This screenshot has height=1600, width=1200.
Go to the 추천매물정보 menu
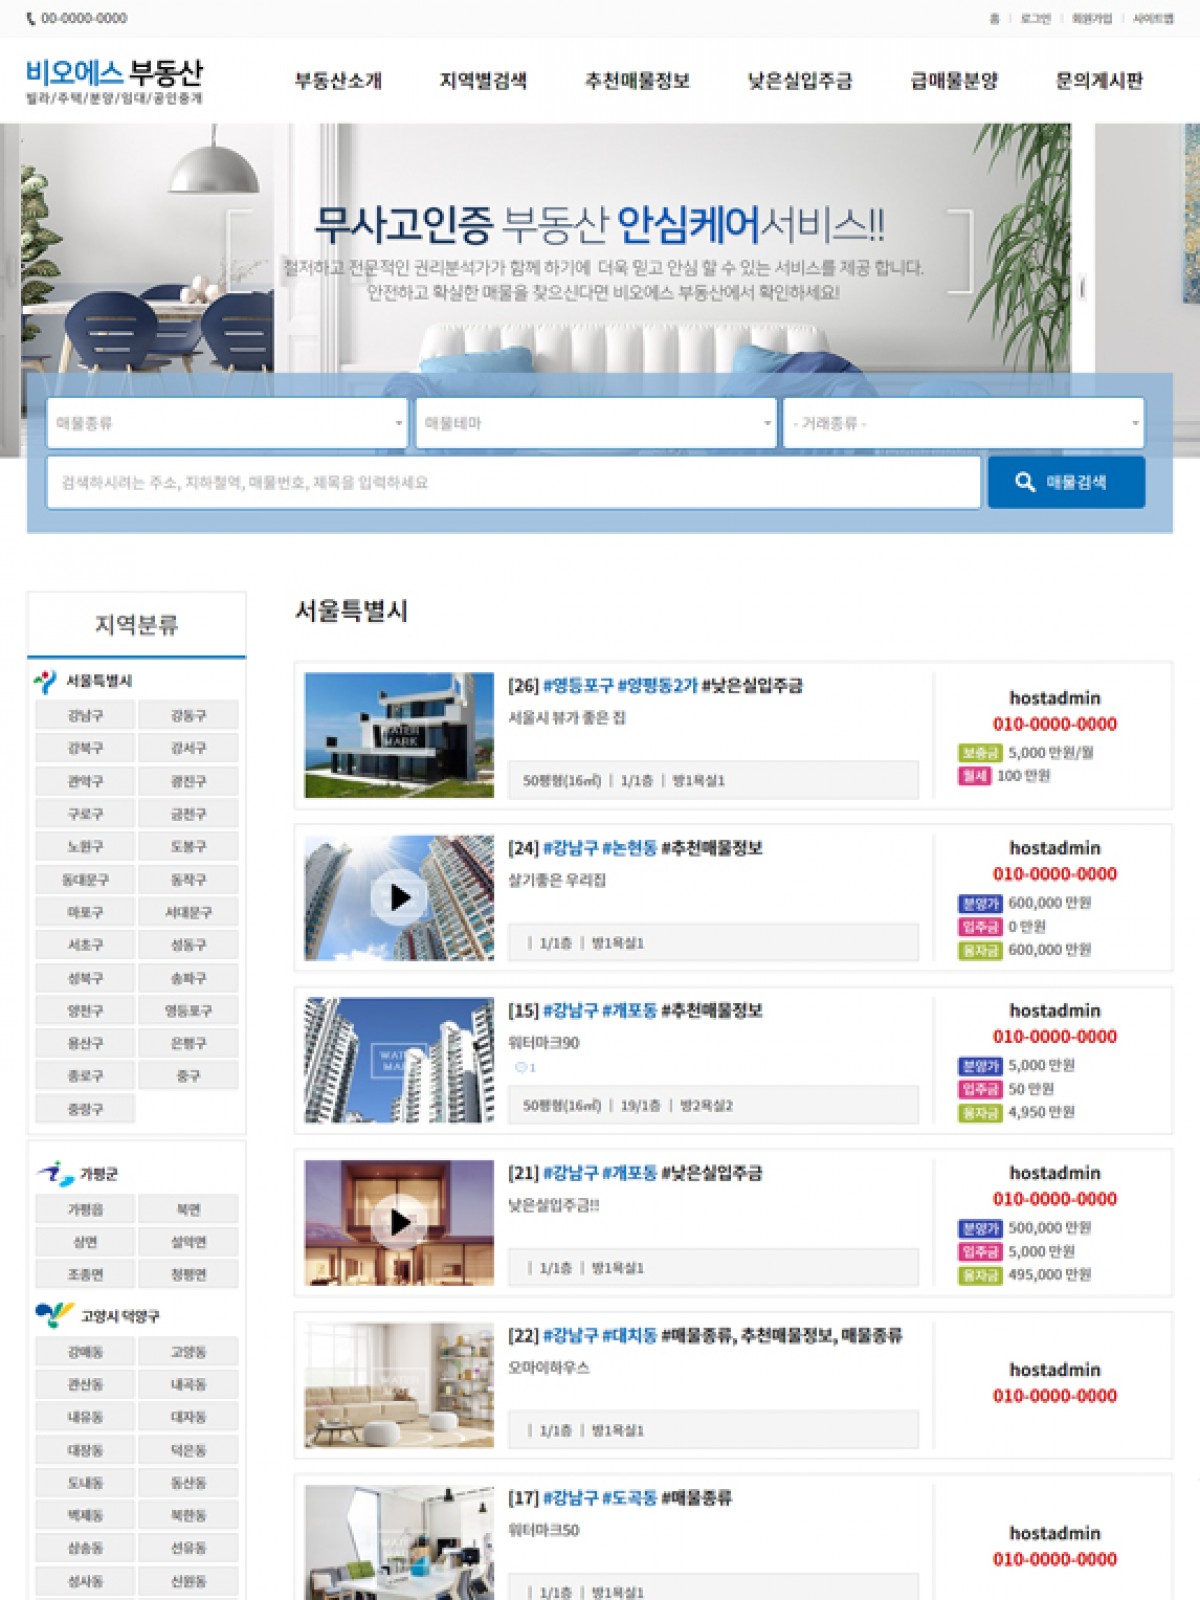tap(637, 81)
